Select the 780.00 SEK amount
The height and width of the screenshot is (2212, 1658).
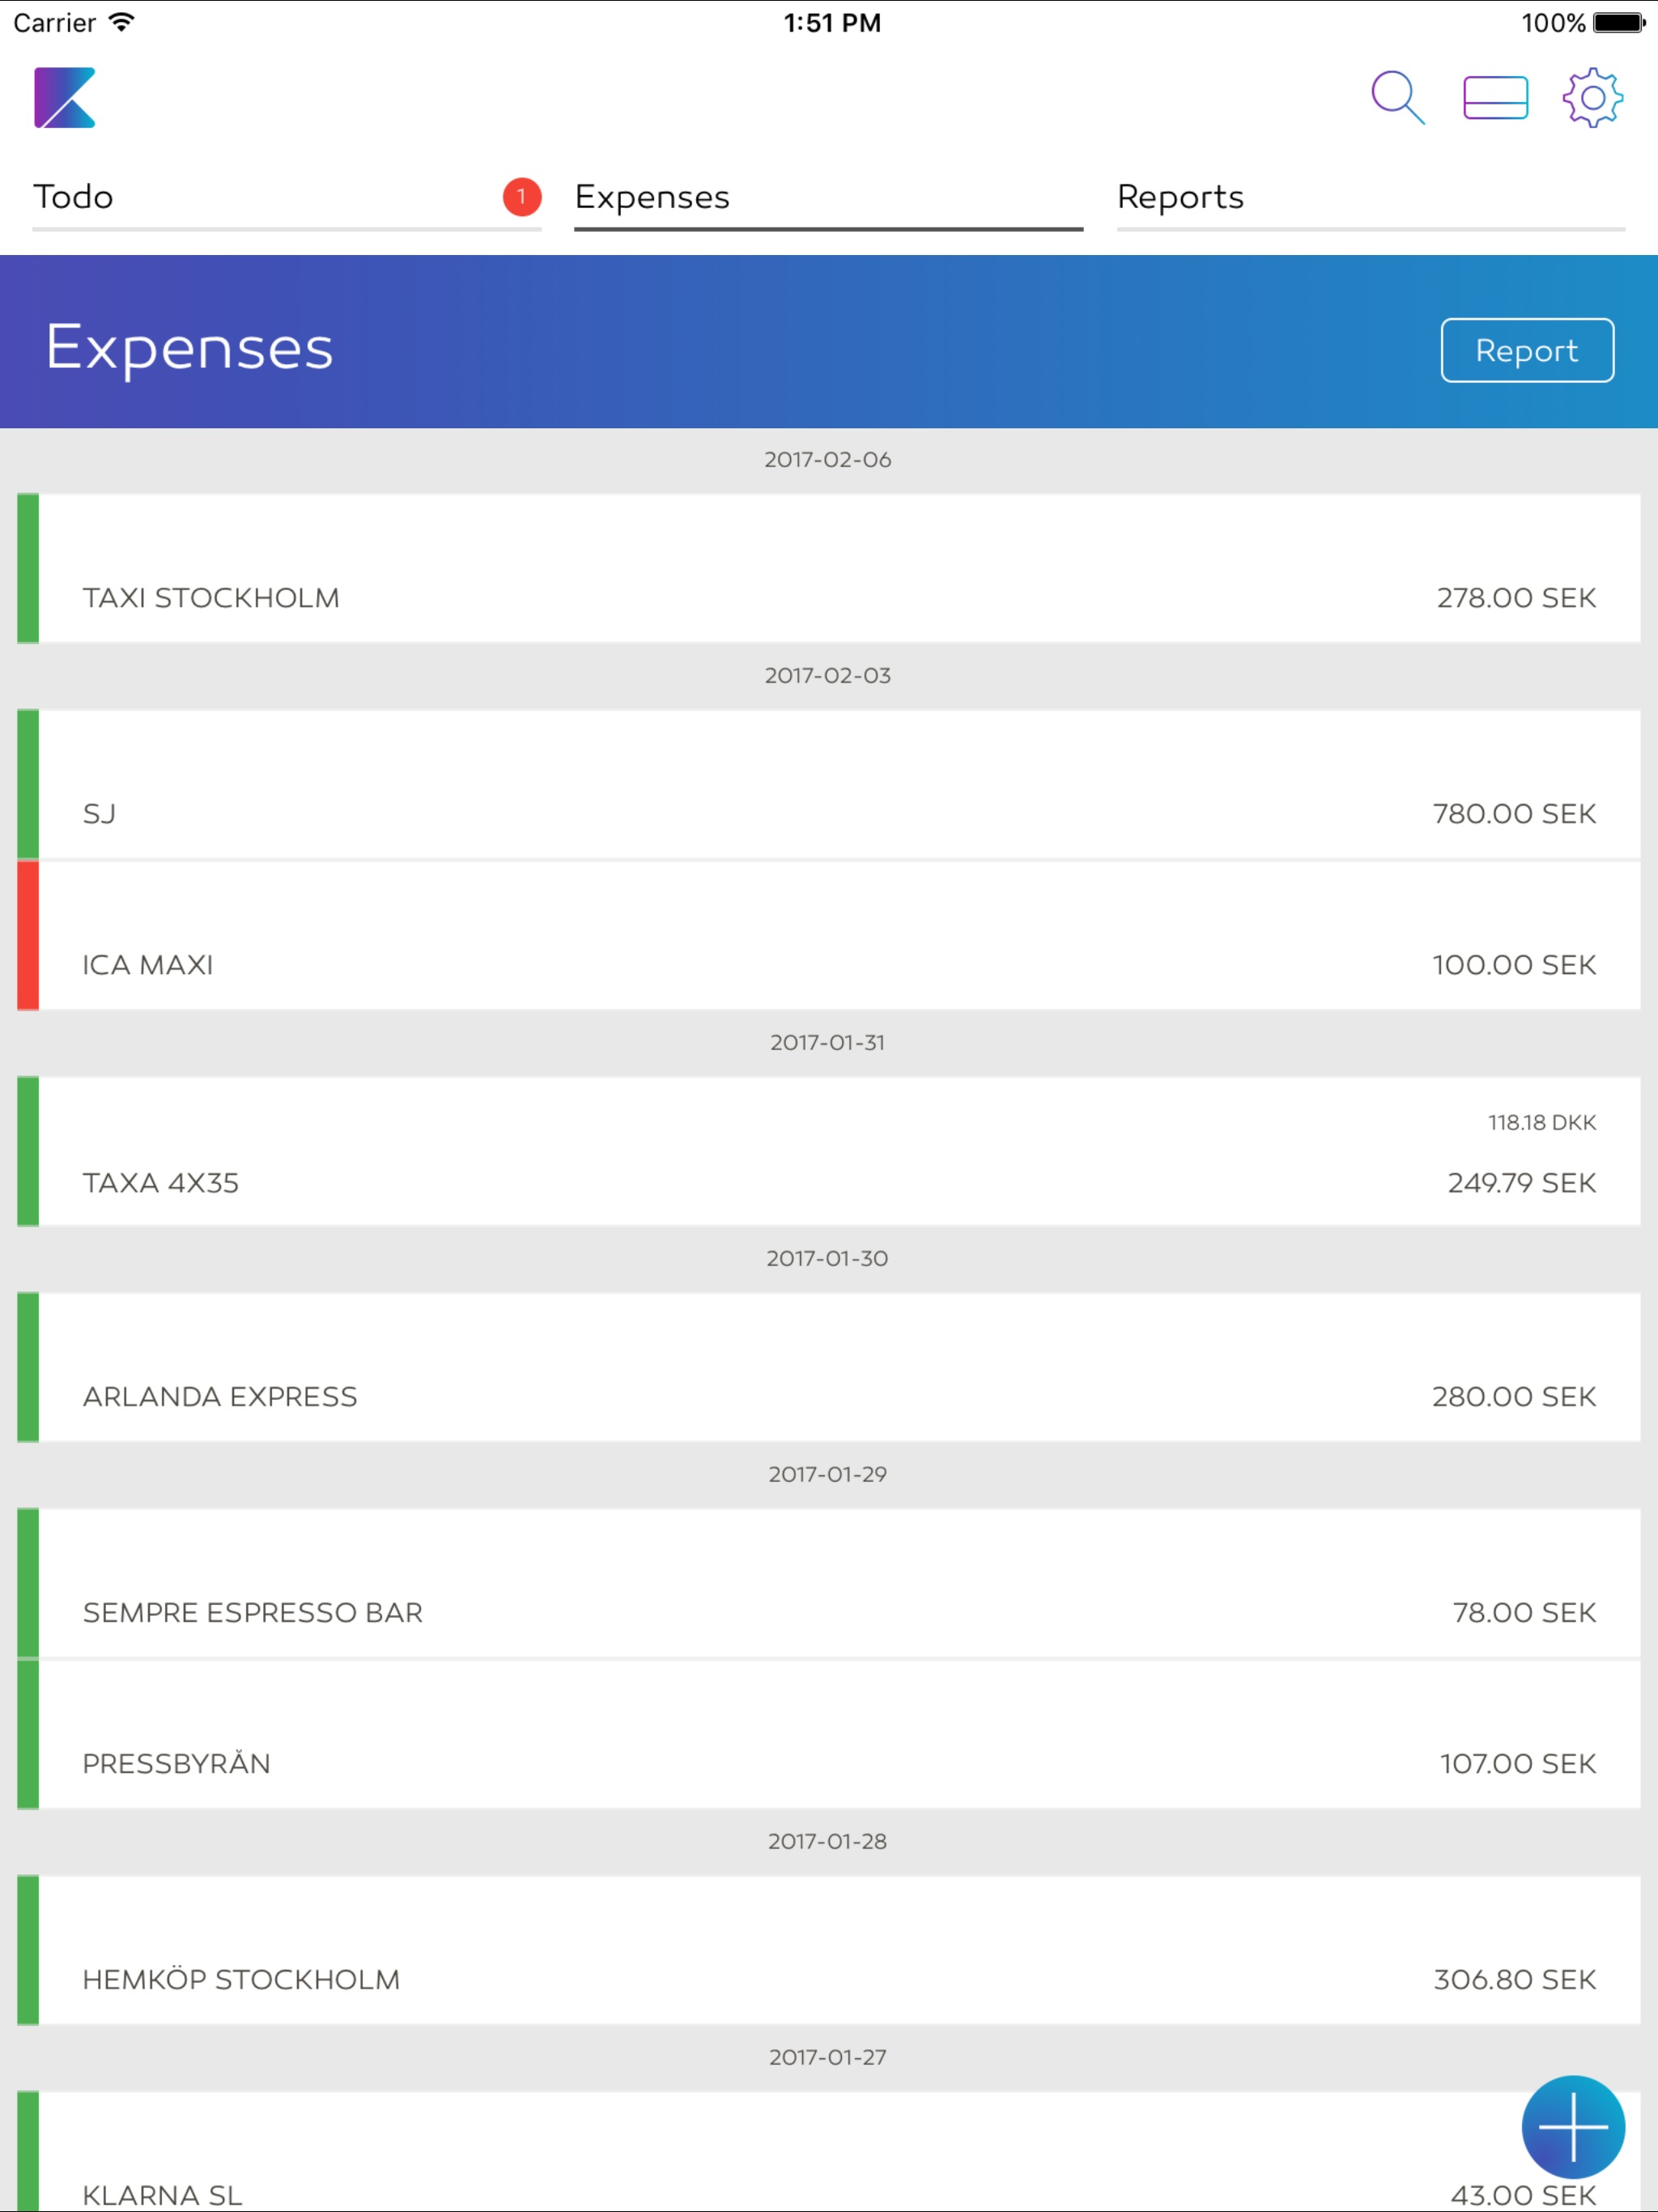(1514, 814)
